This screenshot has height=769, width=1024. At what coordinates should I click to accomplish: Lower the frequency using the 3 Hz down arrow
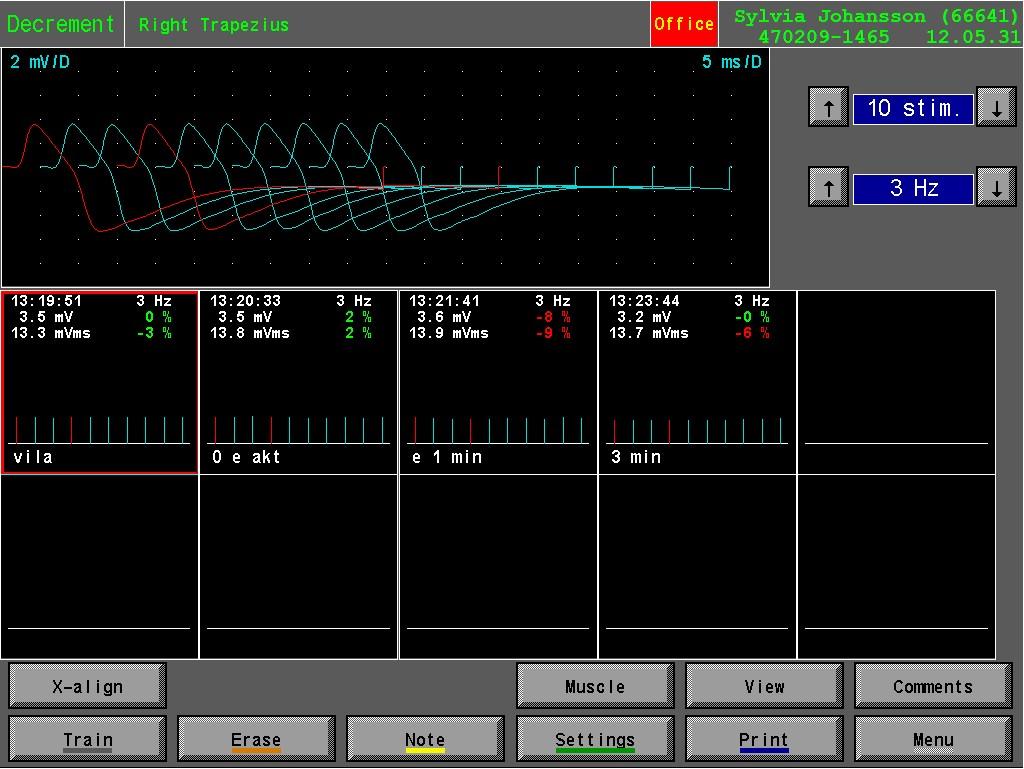tap(996, 188)
